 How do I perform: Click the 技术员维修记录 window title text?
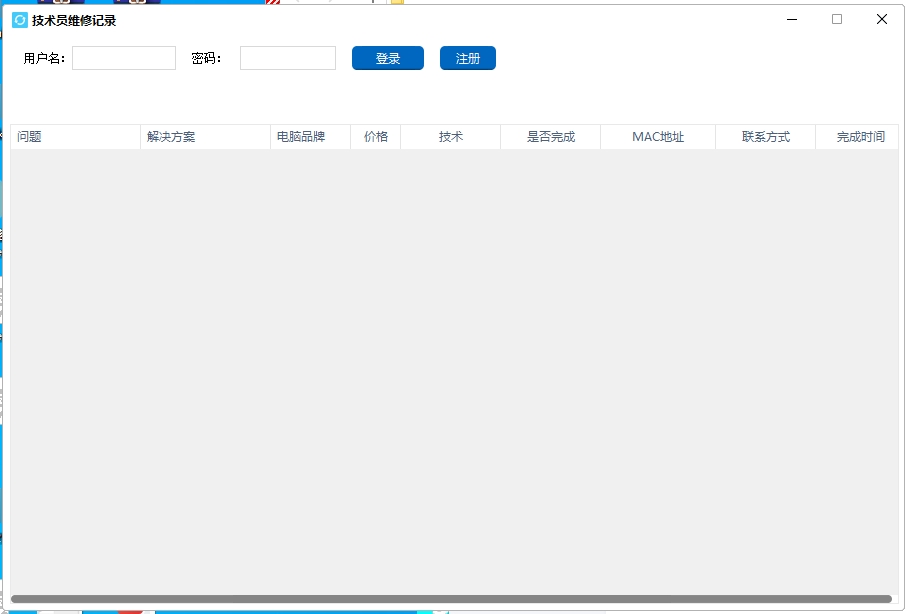click(74, 20)
